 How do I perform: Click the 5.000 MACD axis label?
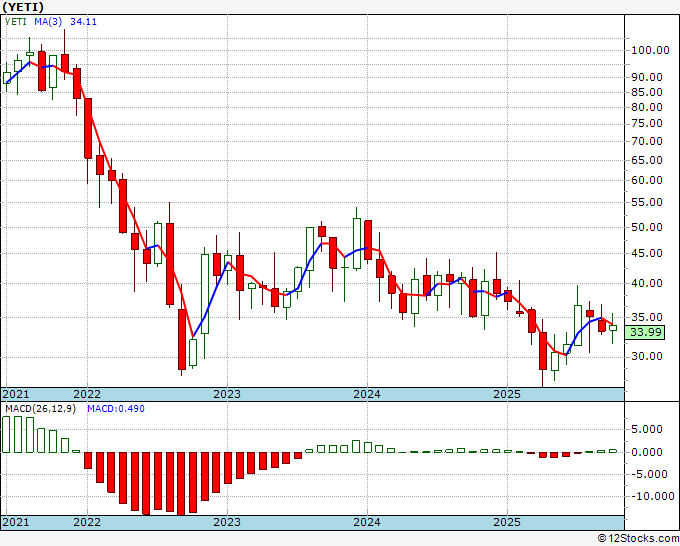[x=647, y=429]
